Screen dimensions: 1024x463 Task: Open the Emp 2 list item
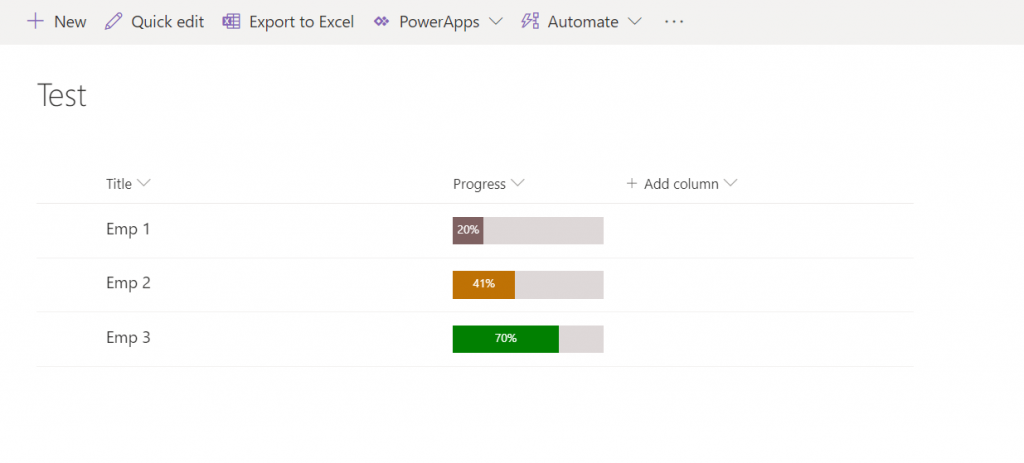pos(128,283)
